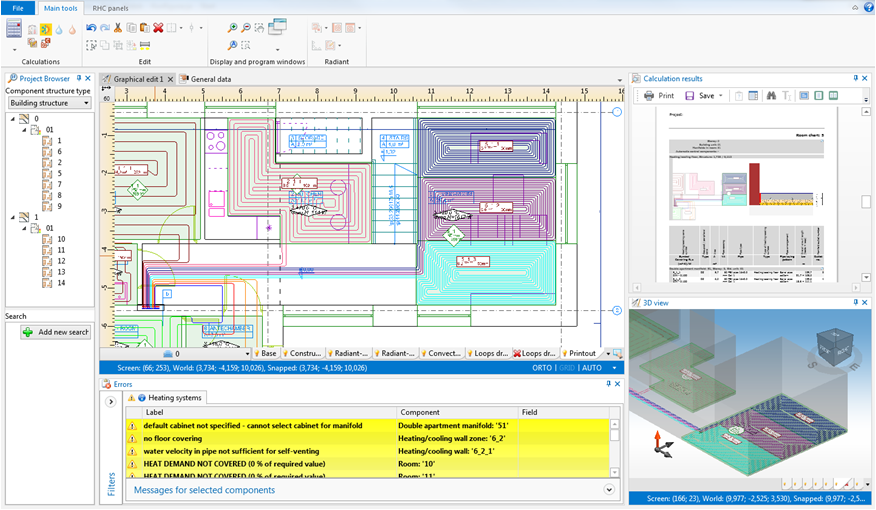Toggle ORTO mode in status bar
Viewport: 876px width, 510px height.
543,368
